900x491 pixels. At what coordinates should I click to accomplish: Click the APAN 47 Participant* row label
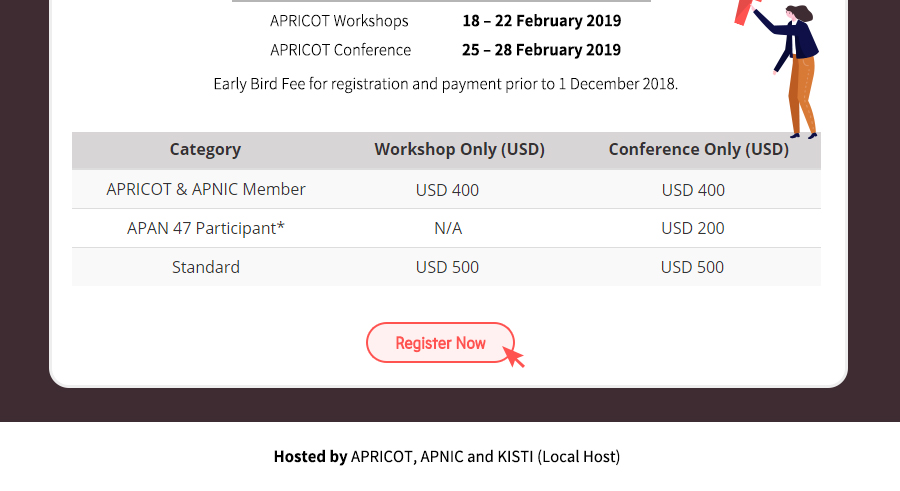pyautogui.click(x=205, y=228)
